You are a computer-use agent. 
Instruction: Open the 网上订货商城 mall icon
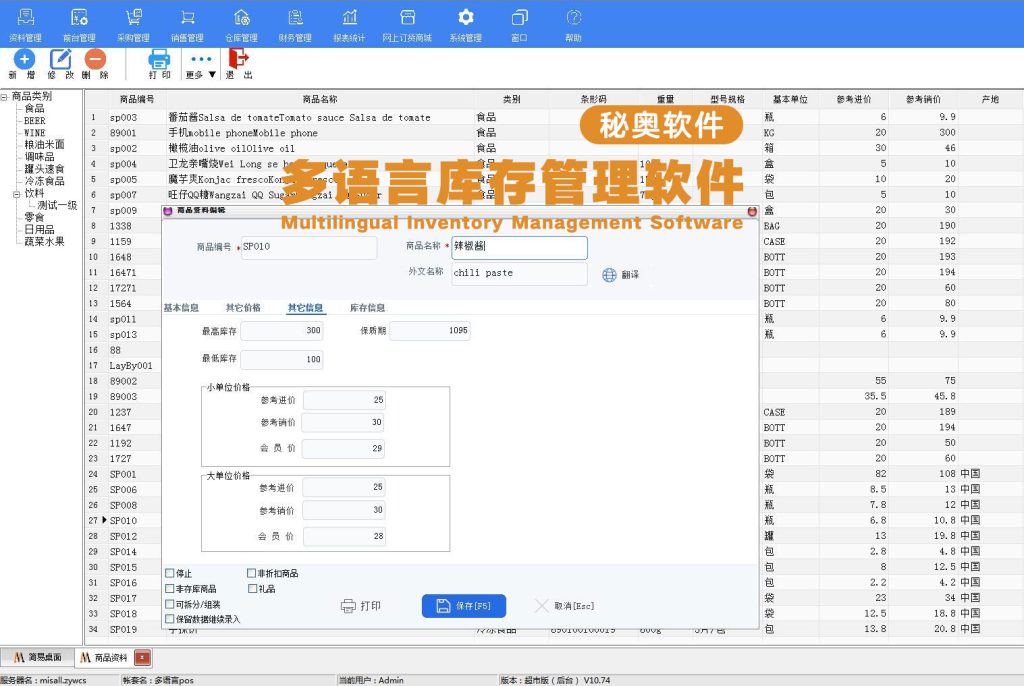pos(407,22)
